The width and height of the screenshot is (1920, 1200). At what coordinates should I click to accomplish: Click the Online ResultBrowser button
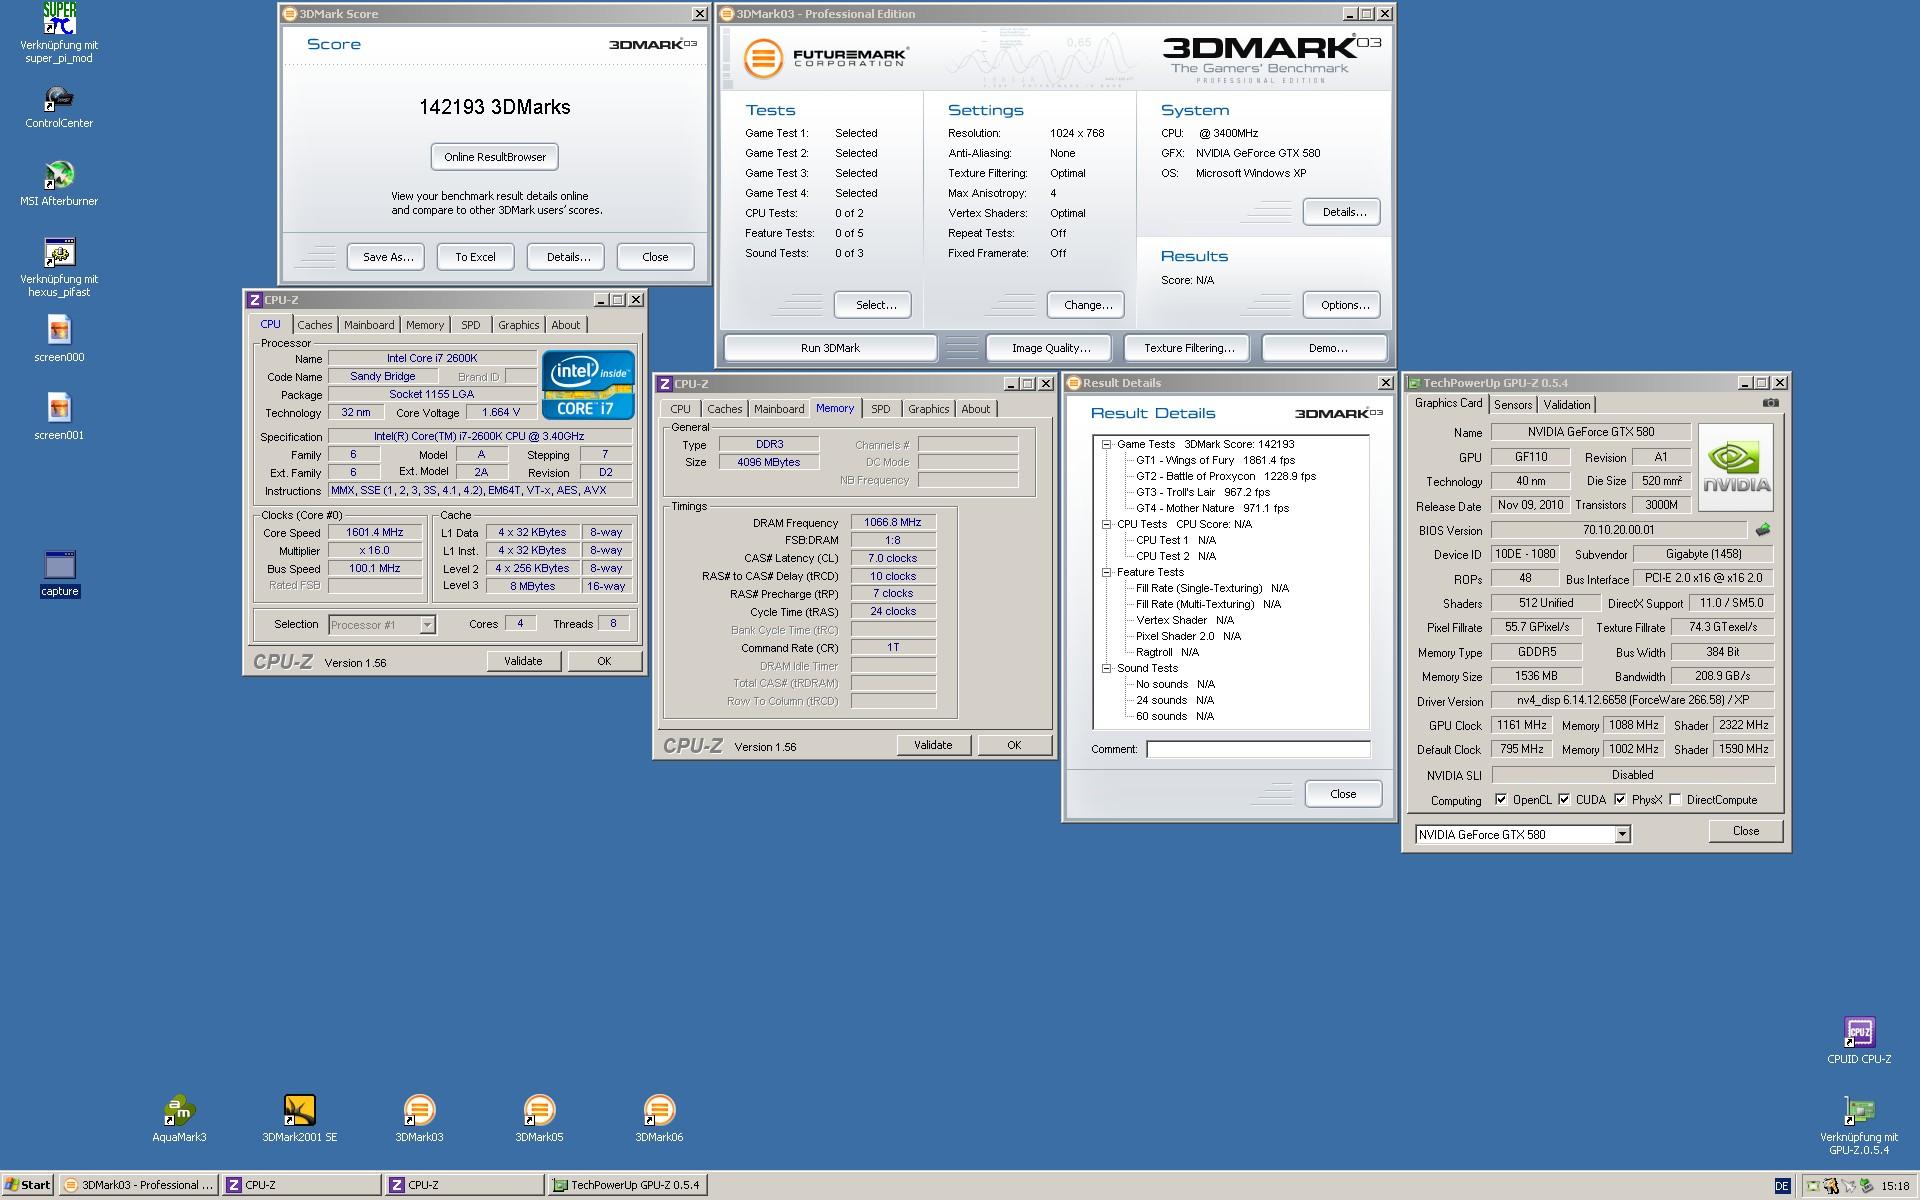click(x=495, y=157)
